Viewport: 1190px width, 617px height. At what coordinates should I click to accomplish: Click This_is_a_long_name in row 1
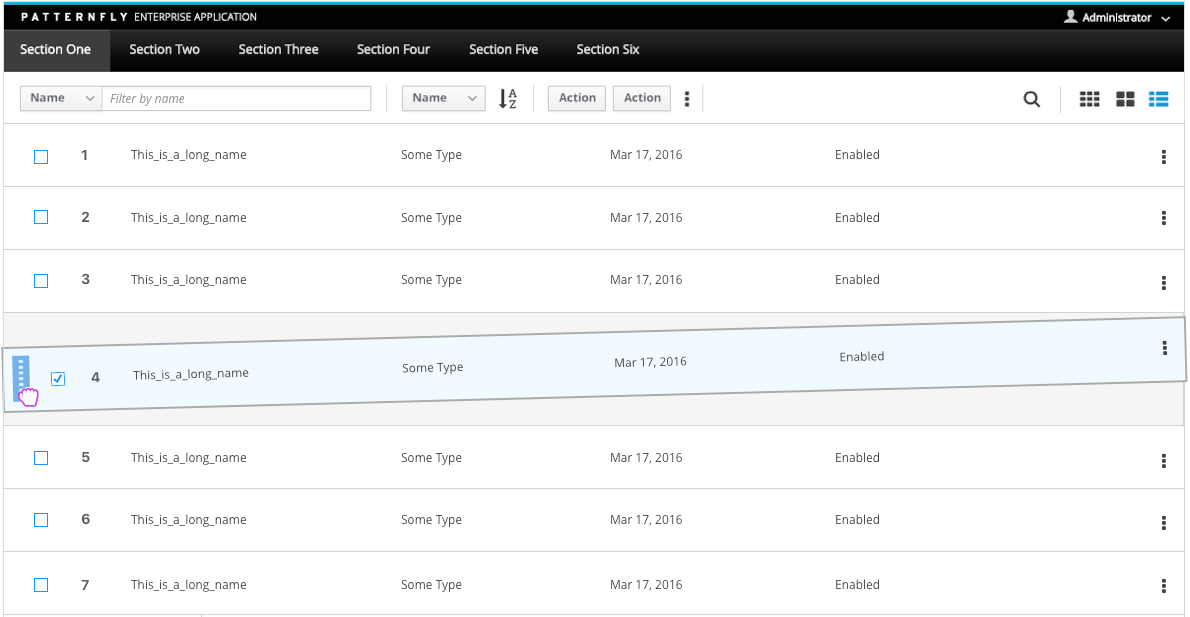pyautogui.click(x=188, y=155)
